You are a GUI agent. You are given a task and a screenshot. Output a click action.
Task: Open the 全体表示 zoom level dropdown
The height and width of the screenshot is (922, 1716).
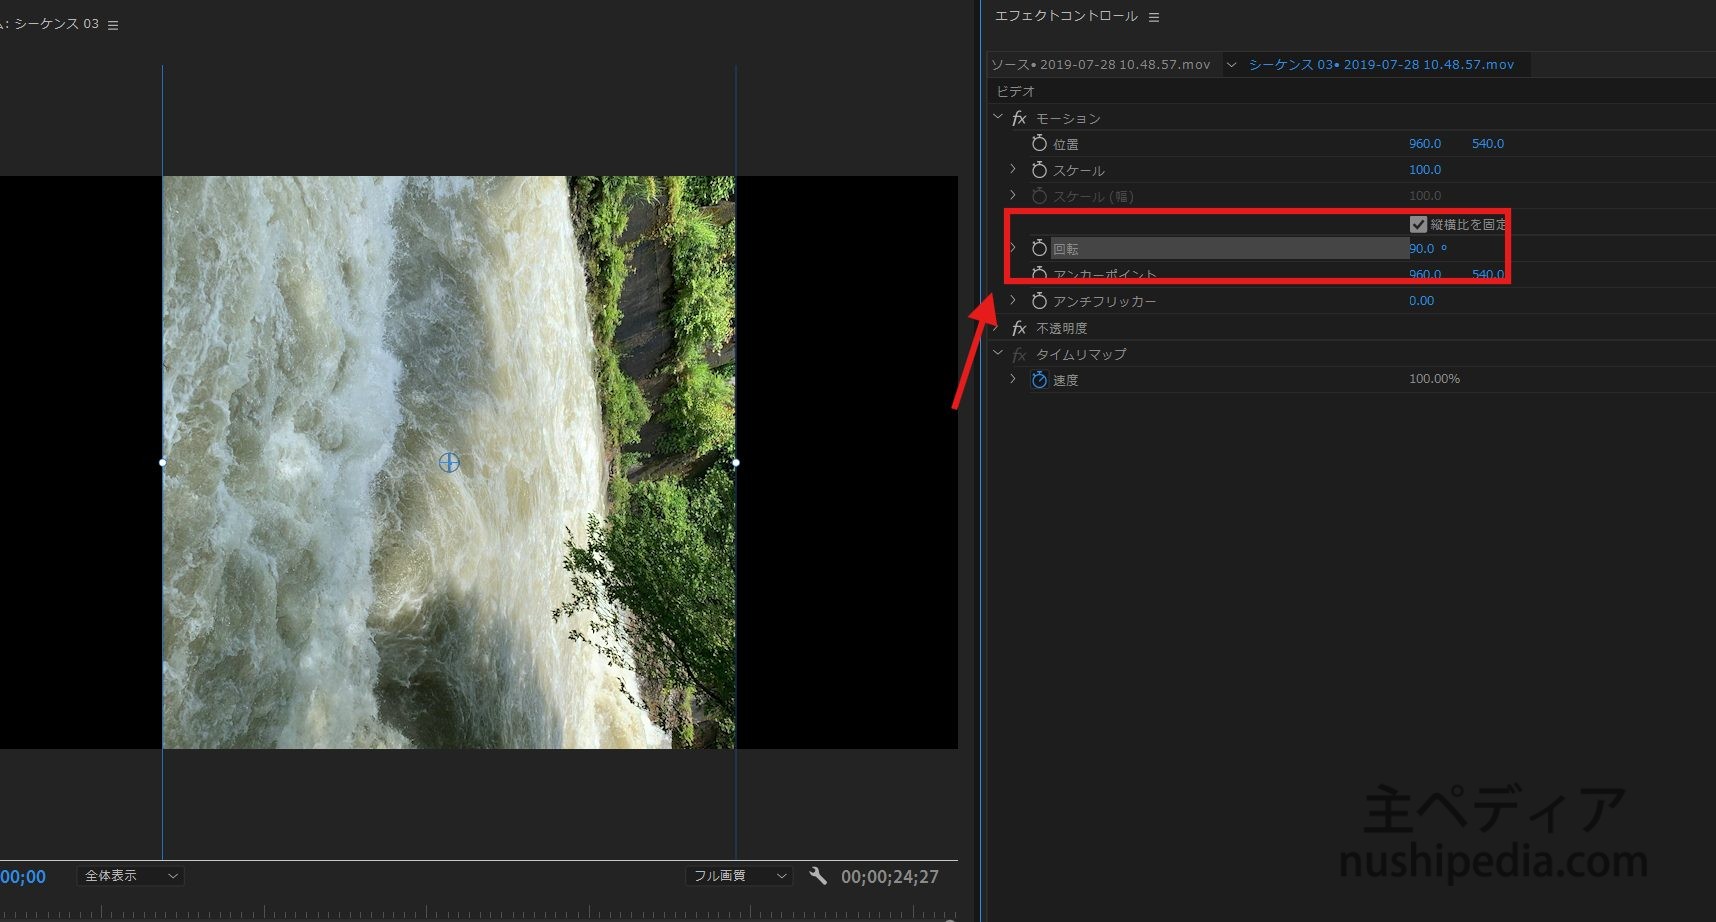[130, 876]
